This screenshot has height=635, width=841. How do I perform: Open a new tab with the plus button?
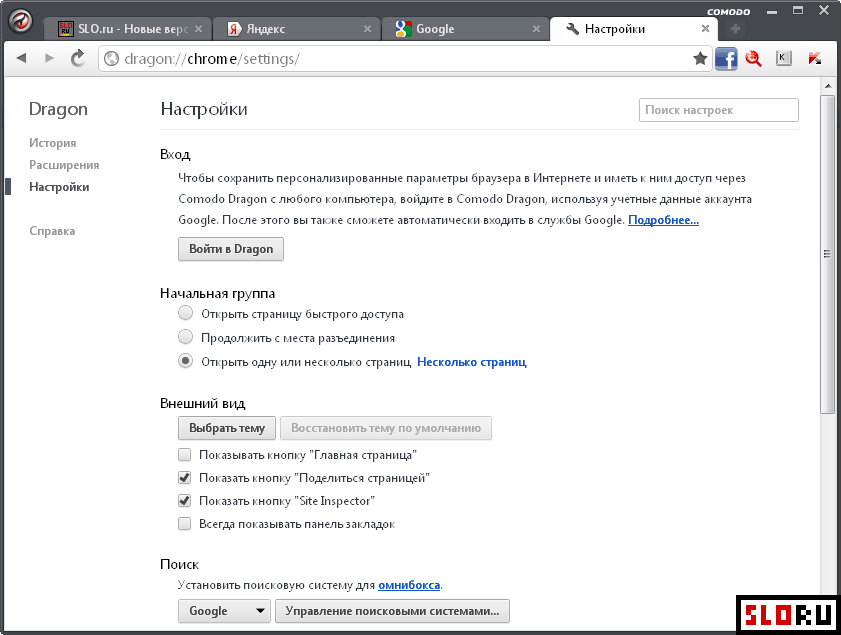coord(735,29)
